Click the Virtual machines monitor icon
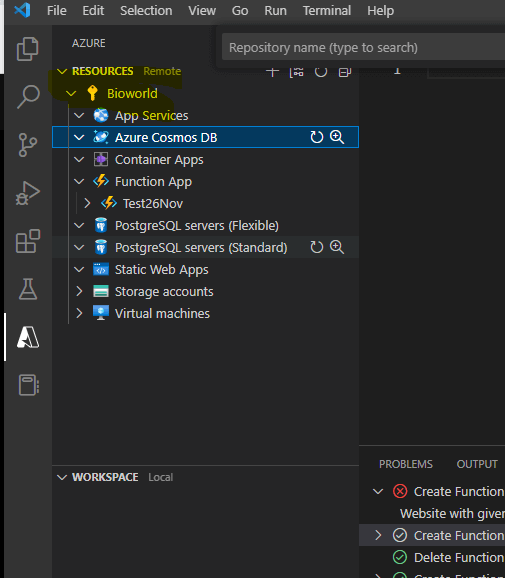The image size is (505, 578). 101,313
